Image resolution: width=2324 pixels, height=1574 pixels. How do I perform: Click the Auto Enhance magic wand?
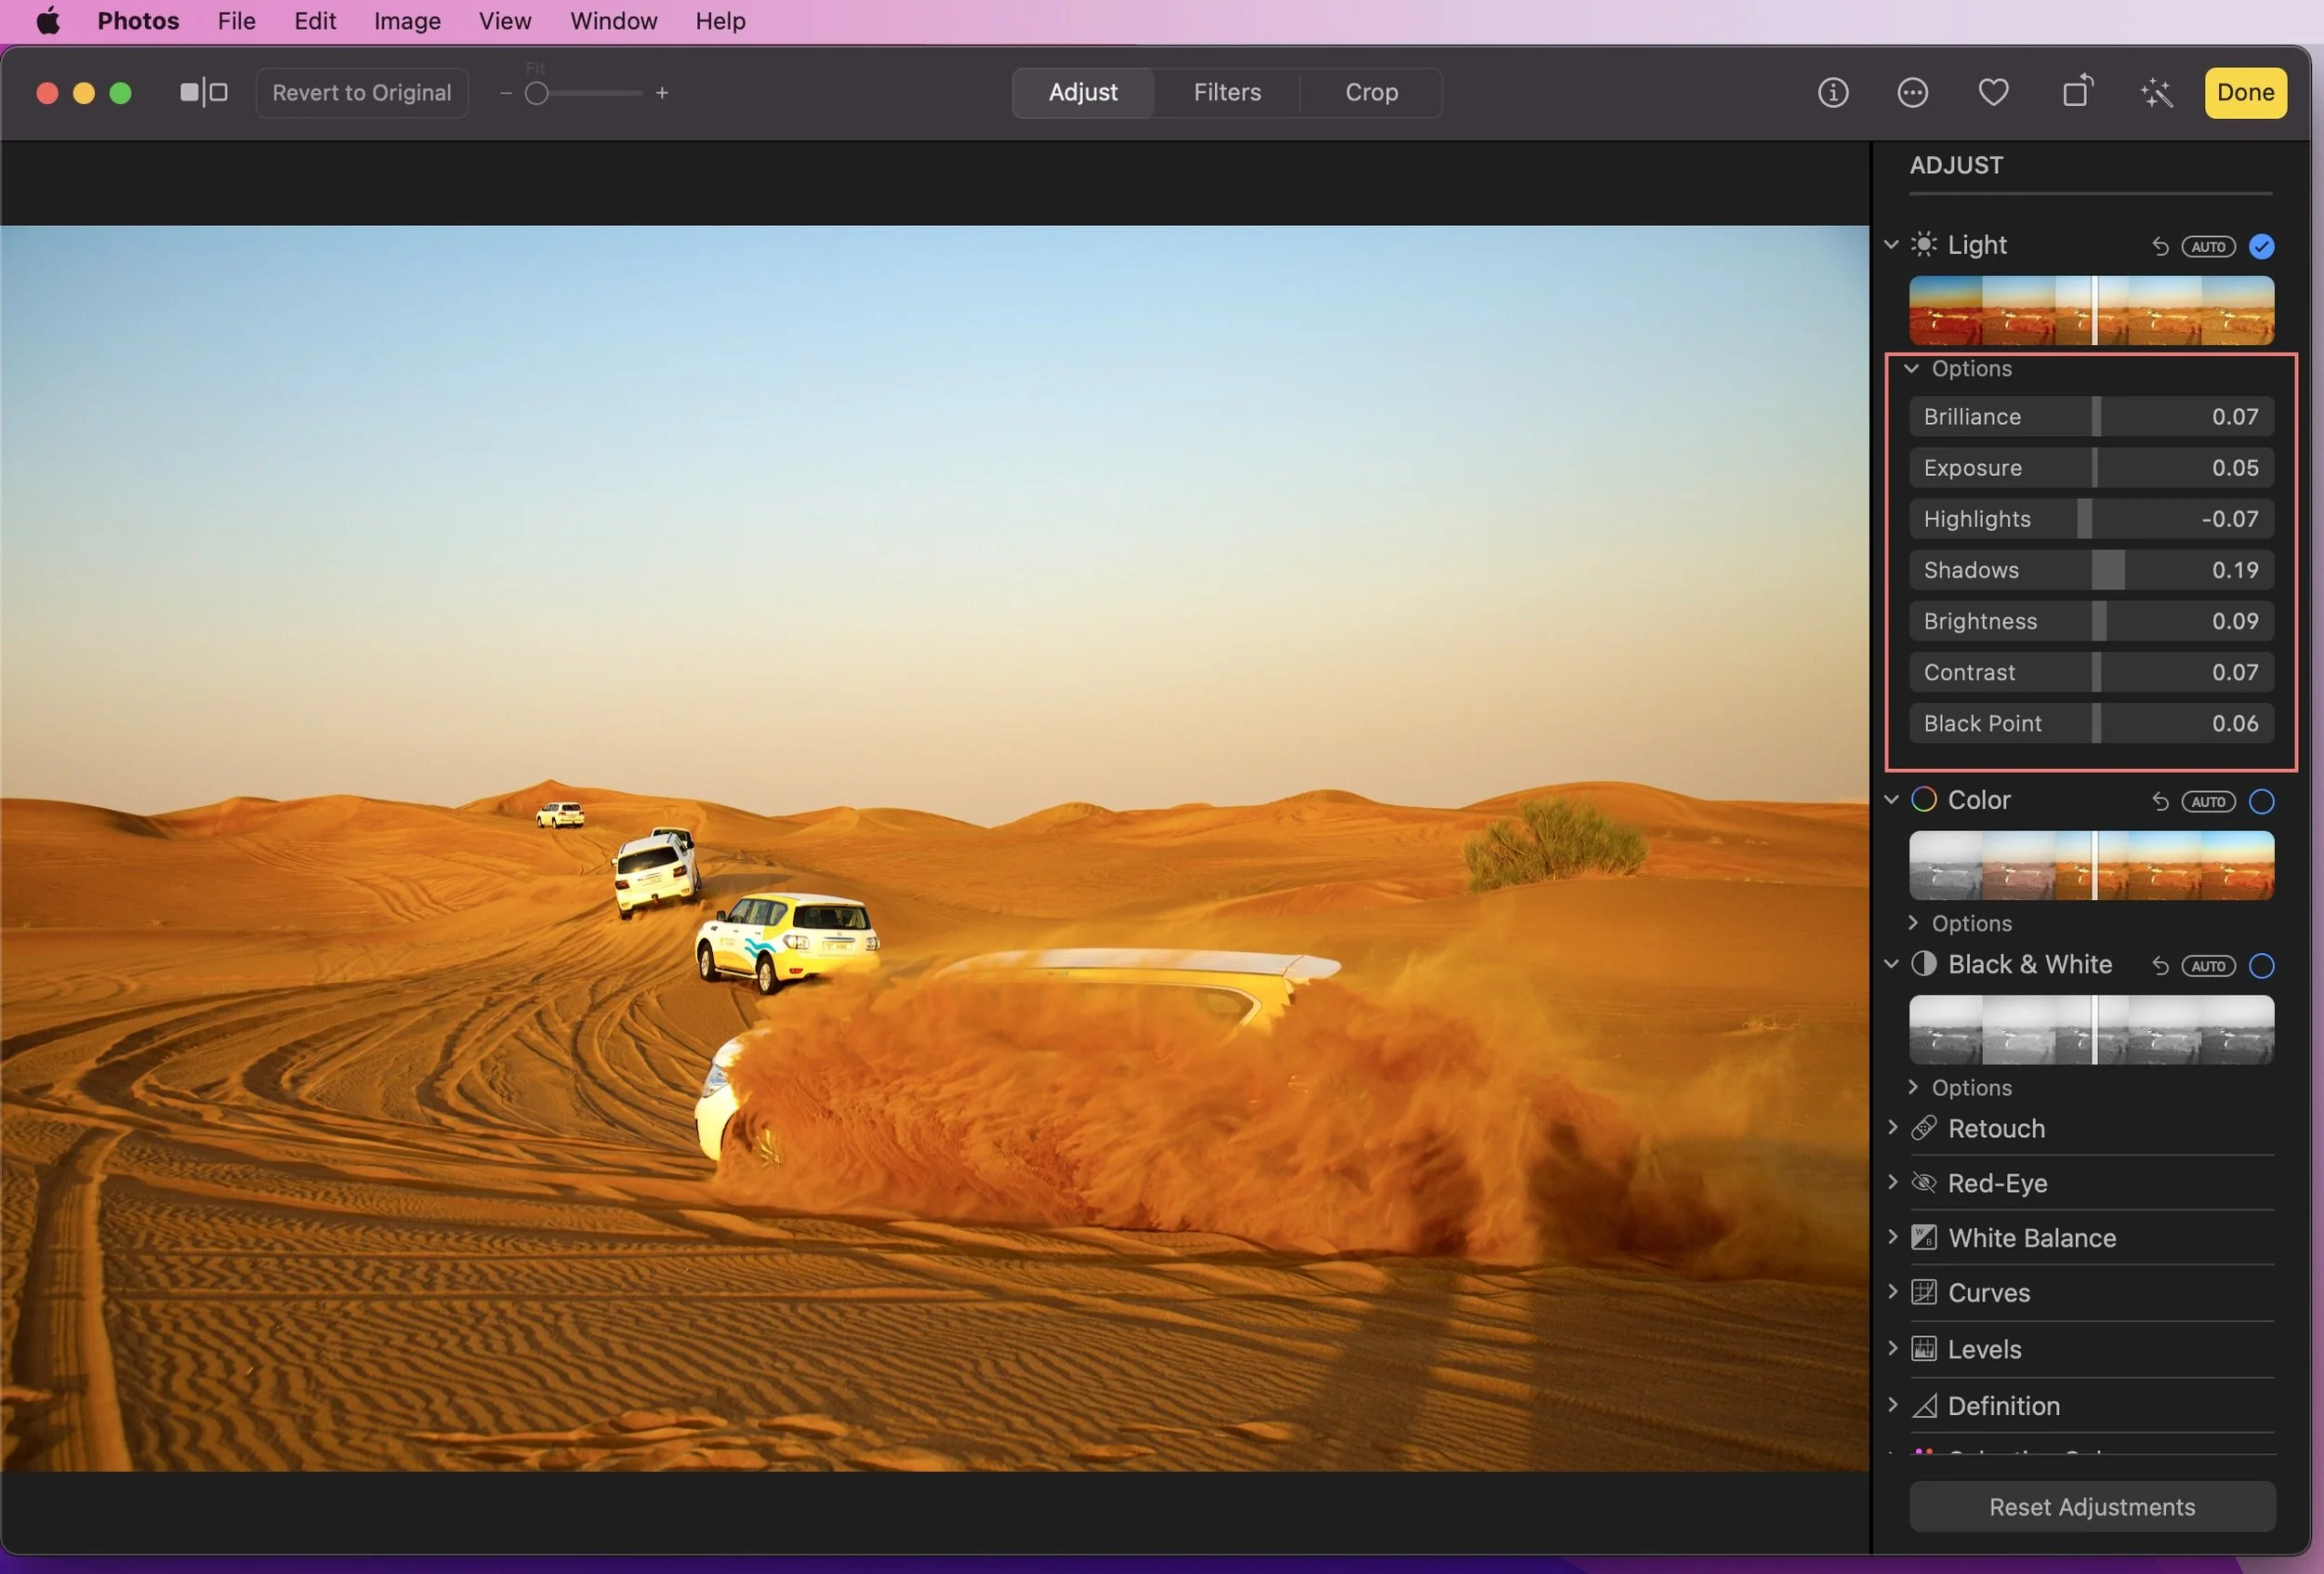pyautogui.click(x=2157, y=93)
